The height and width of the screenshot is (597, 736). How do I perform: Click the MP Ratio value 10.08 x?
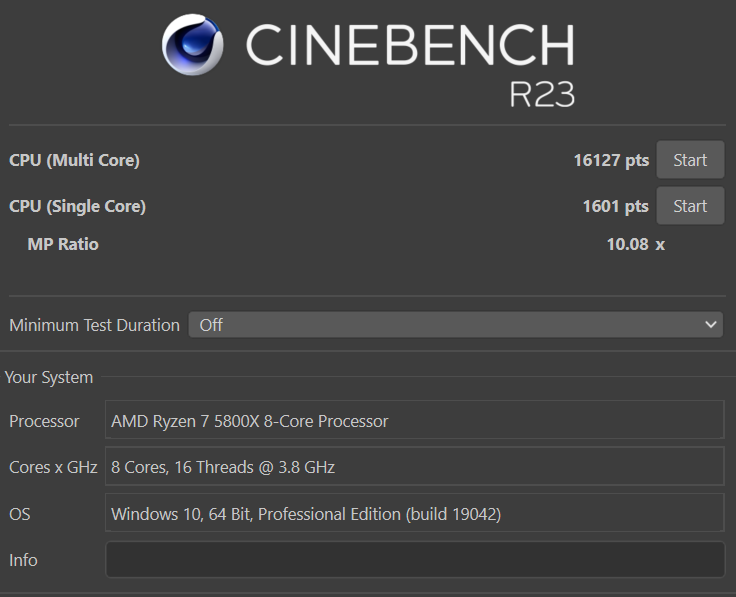[x=636, y=245]
